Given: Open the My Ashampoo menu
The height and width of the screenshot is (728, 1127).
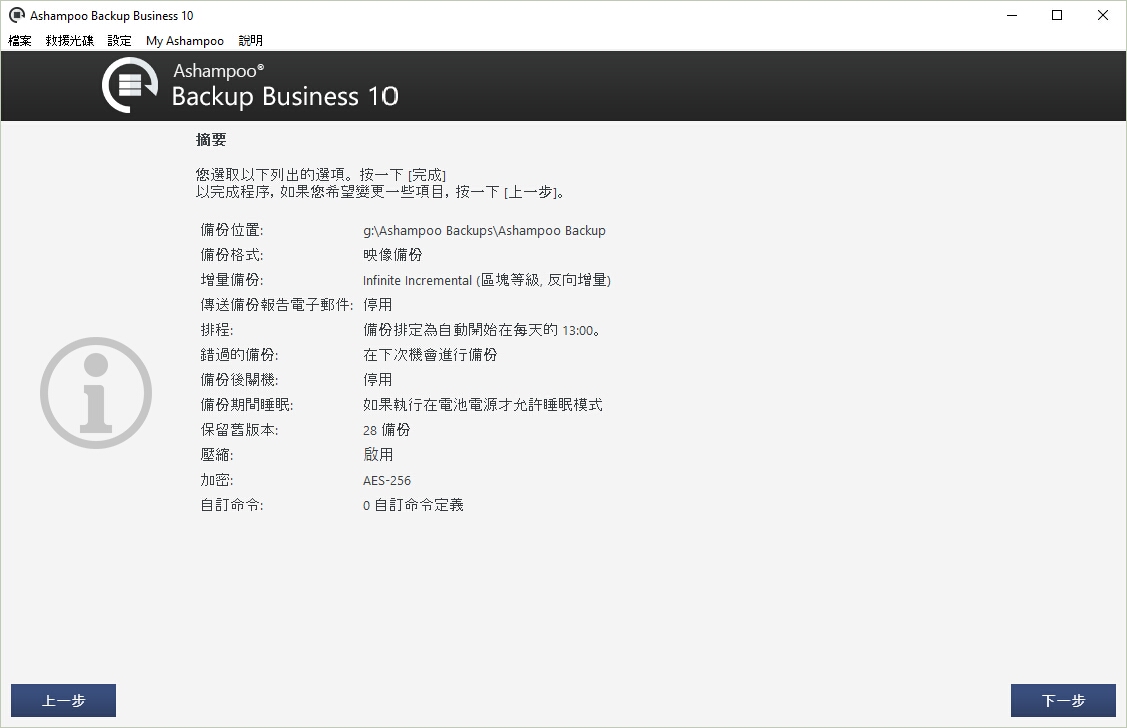Looking at the screenshot, I should pos(185,41).
